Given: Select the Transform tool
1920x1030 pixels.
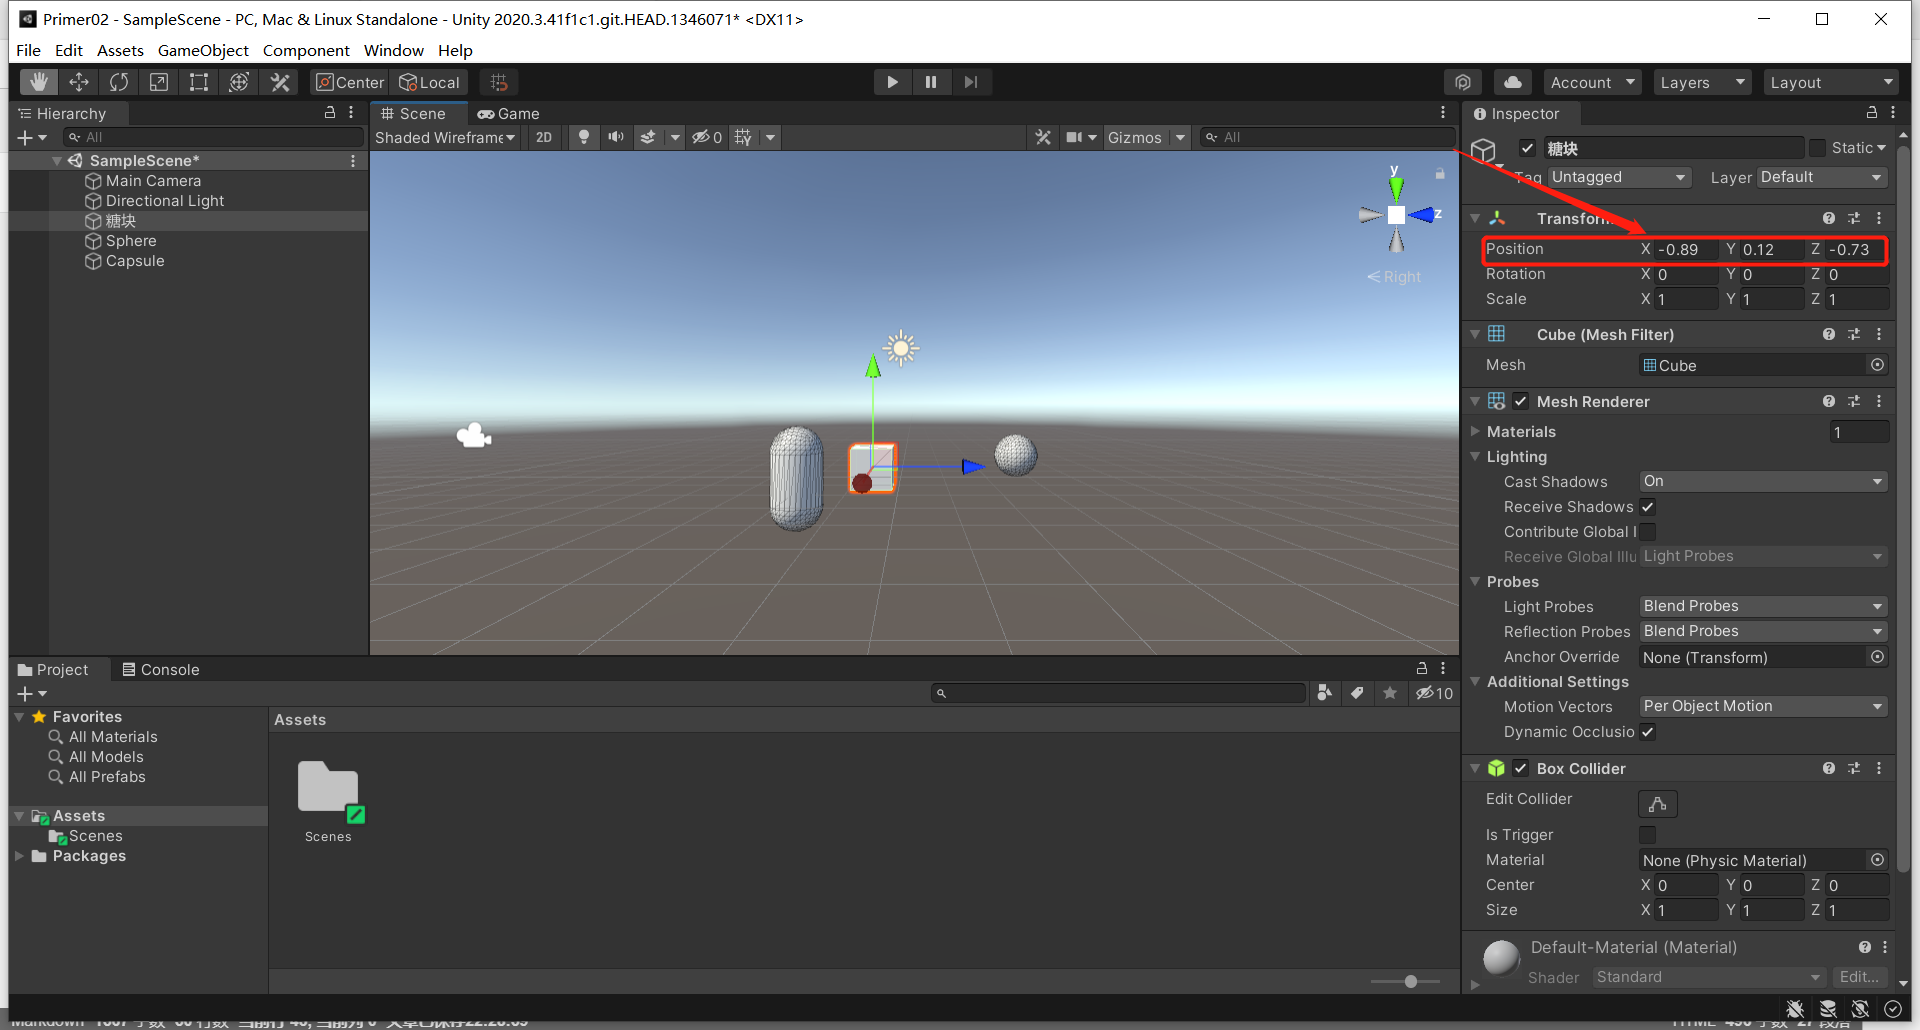Looking at the screenshot, I should [239, 82].
